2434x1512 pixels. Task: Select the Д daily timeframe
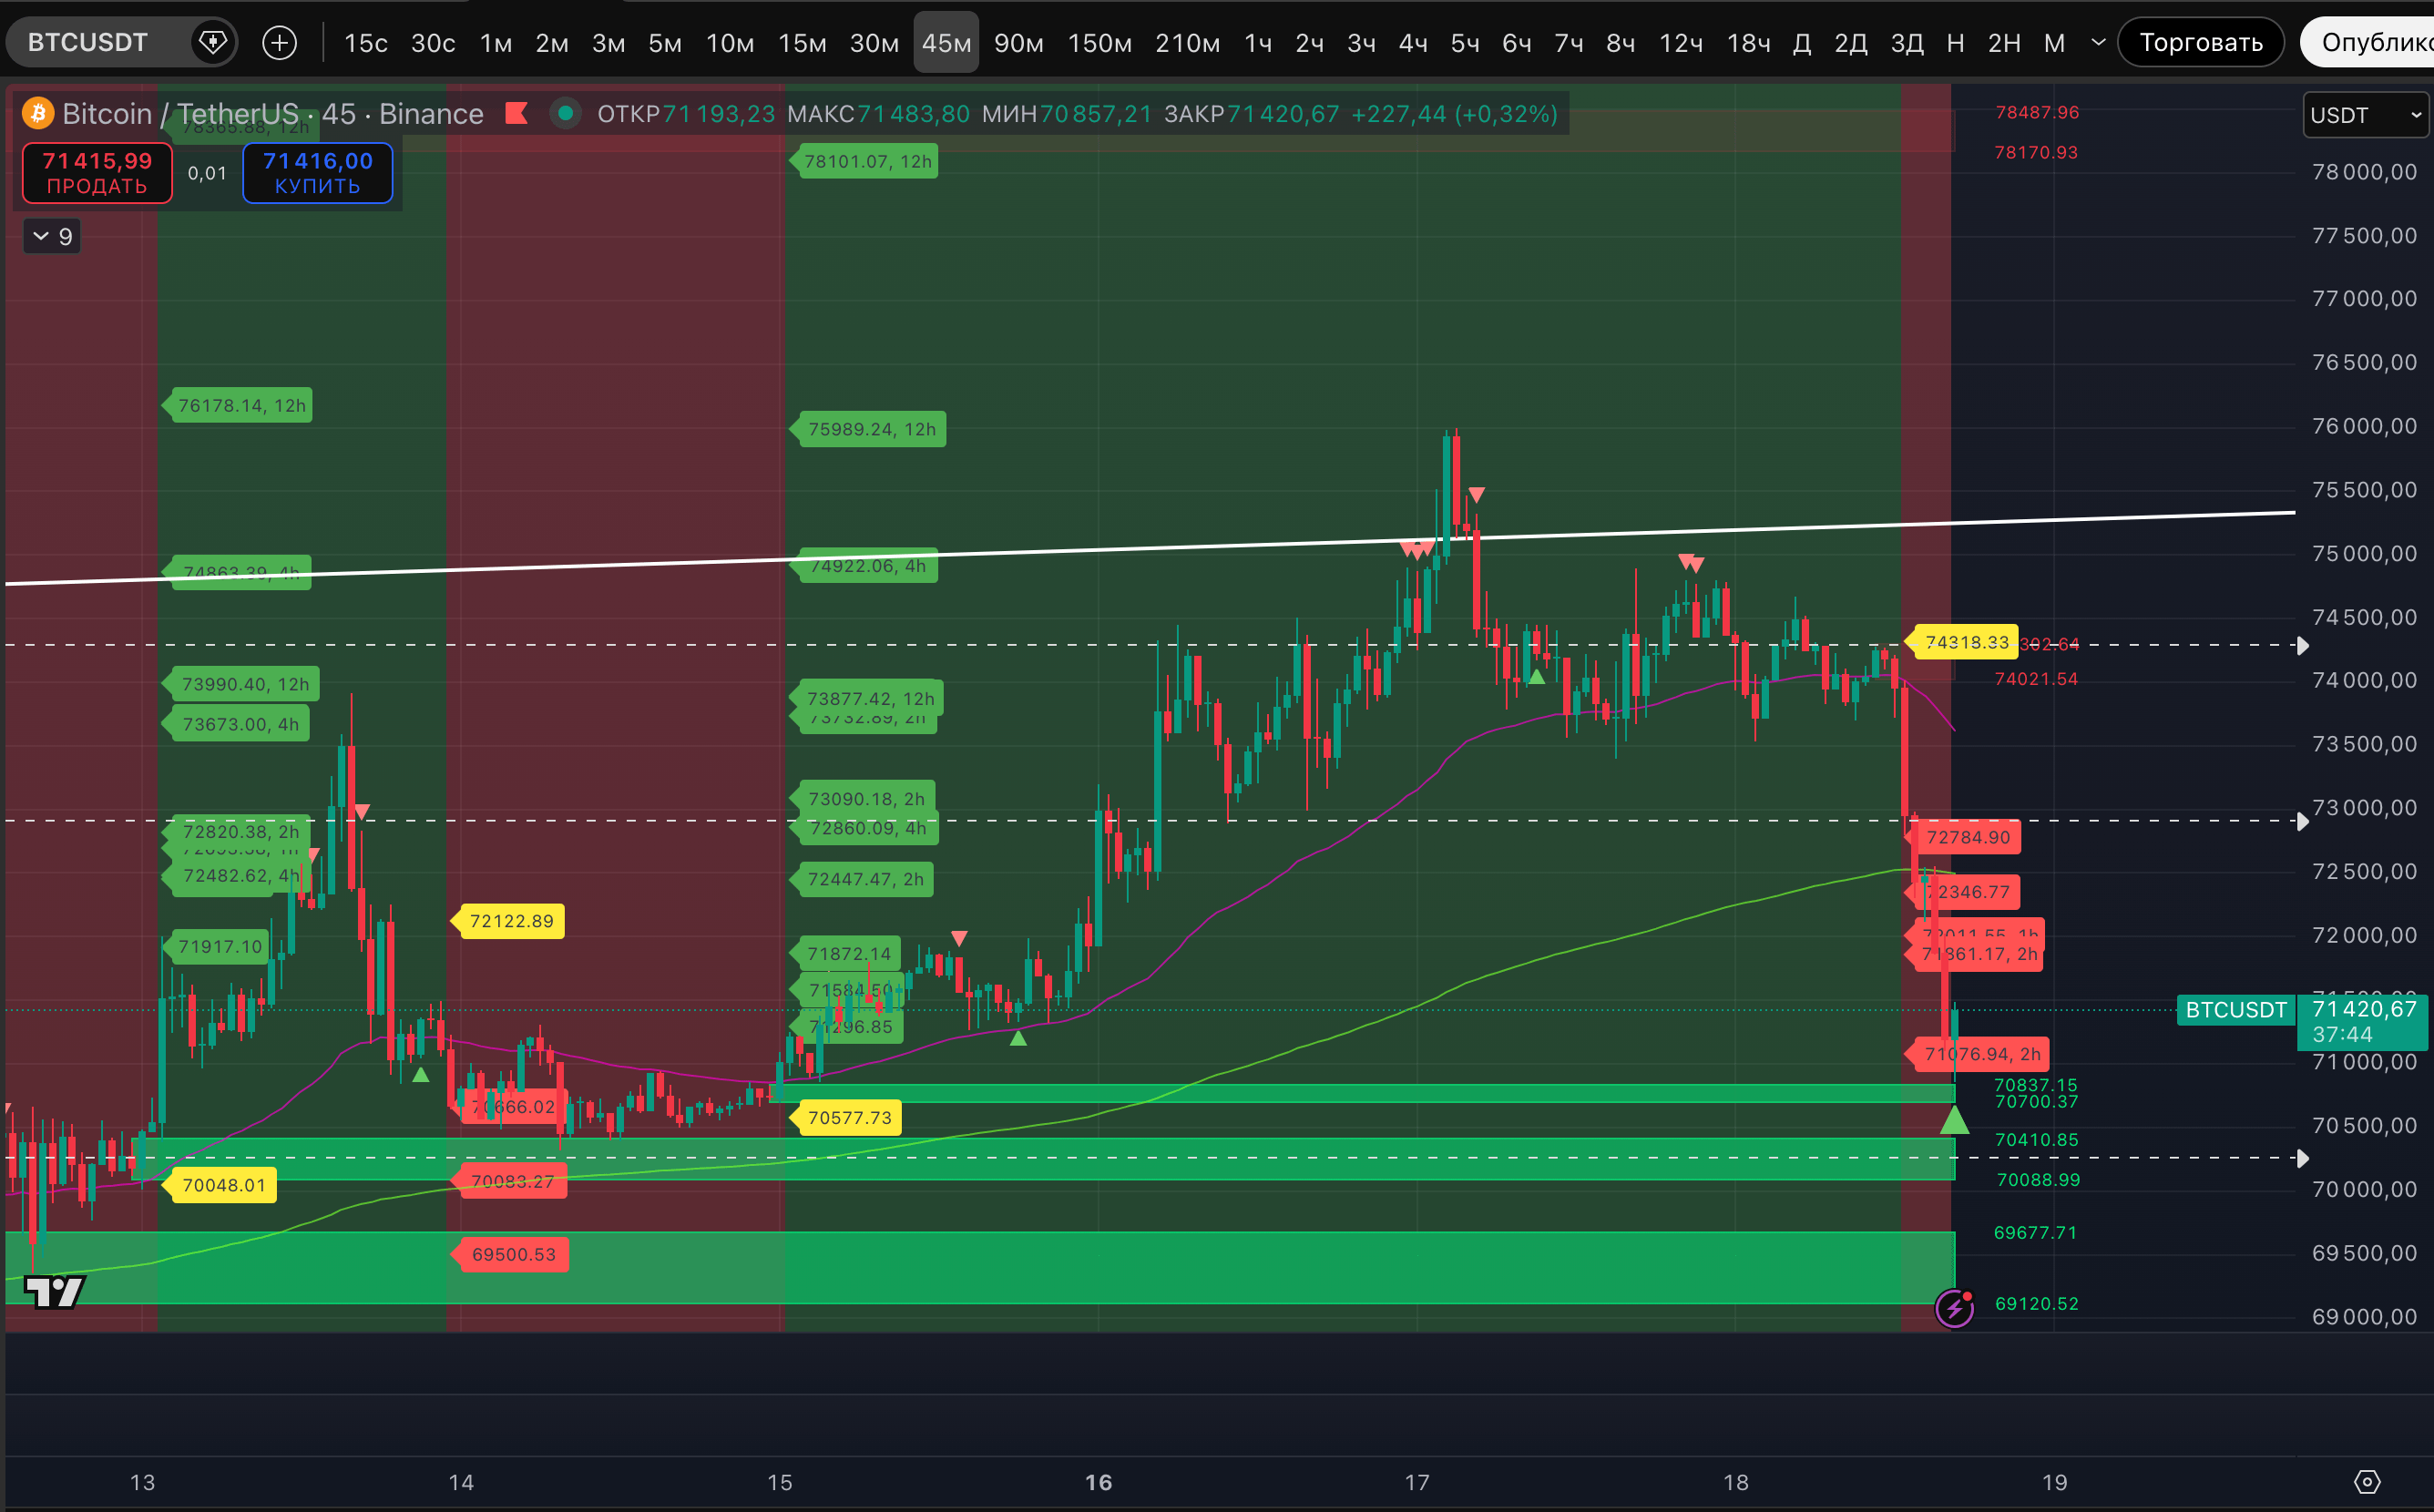point(1801,43)
